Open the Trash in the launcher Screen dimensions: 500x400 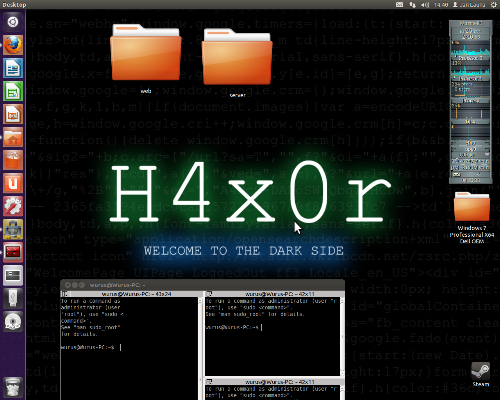click(x=13, y=387)
